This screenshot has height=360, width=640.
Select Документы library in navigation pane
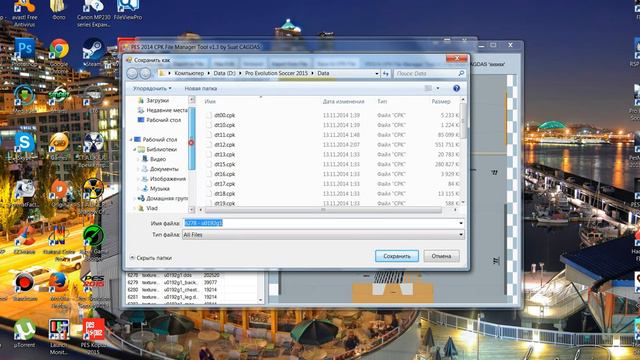click(164, 169)
